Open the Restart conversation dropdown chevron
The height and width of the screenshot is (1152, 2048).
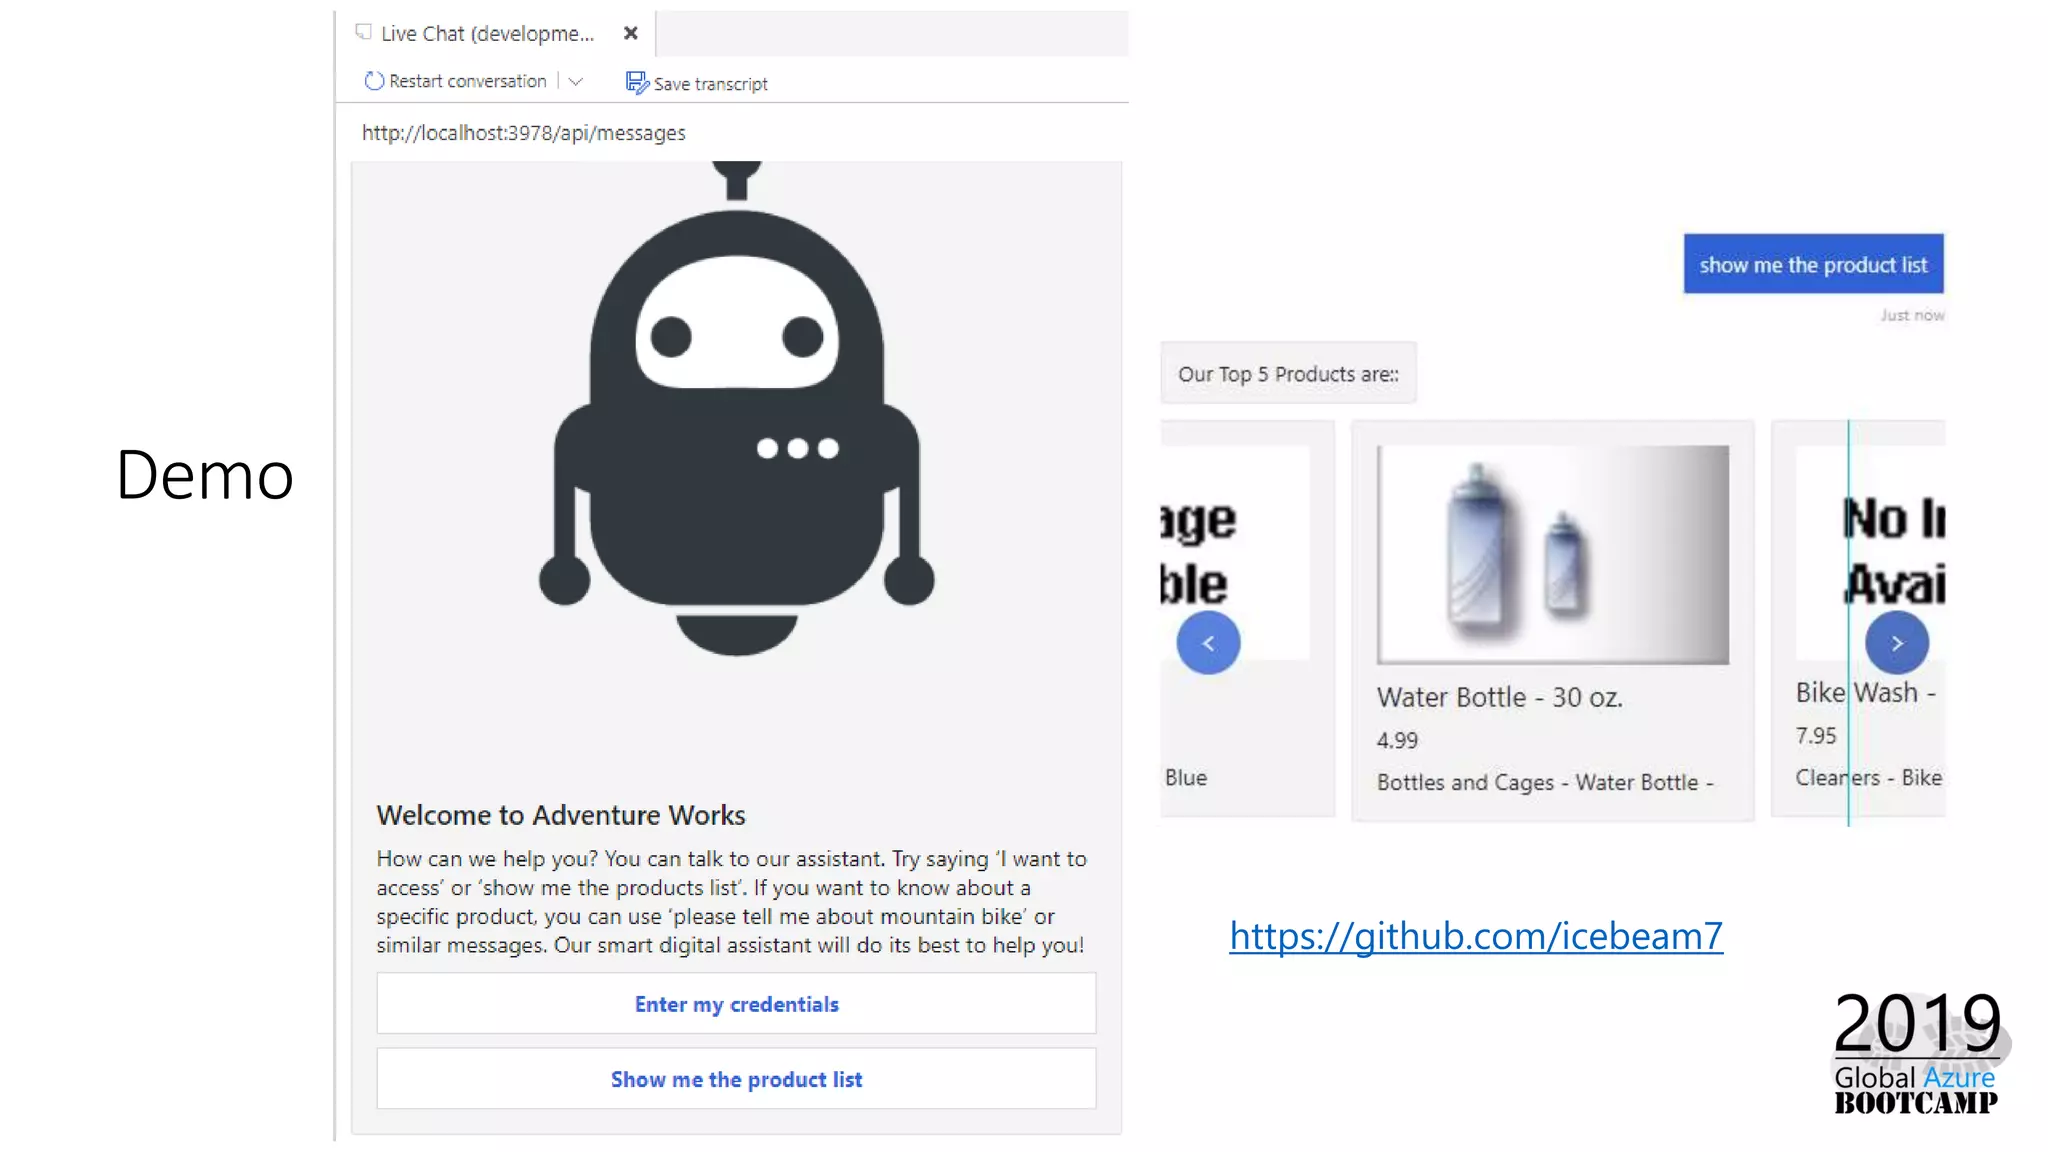(576, 82)
